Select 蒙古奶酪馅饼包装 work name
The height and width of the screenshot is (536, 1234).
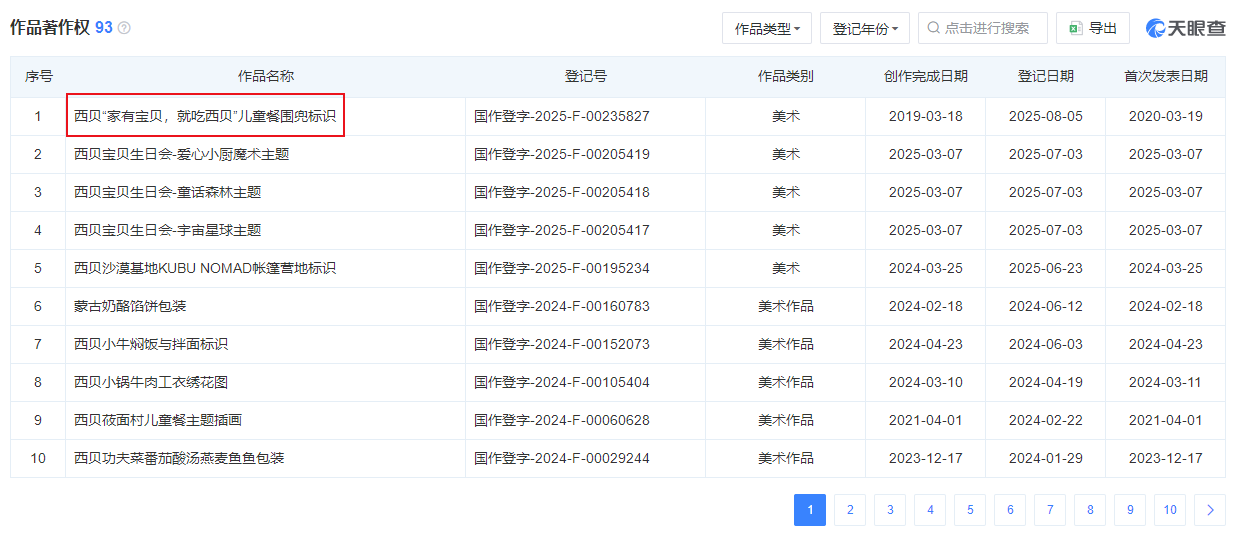pos(130,306)
